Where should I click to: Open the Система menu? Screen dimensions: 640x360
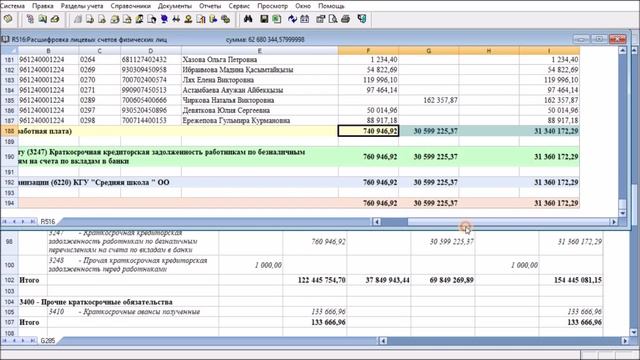(x=12, y=6)
